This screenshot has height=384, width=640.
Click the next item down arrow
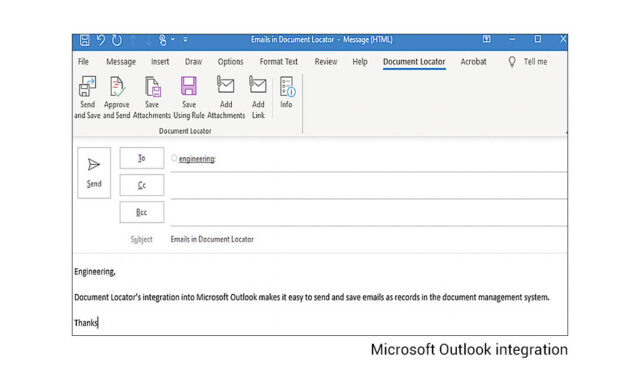[x=149, y=40]
